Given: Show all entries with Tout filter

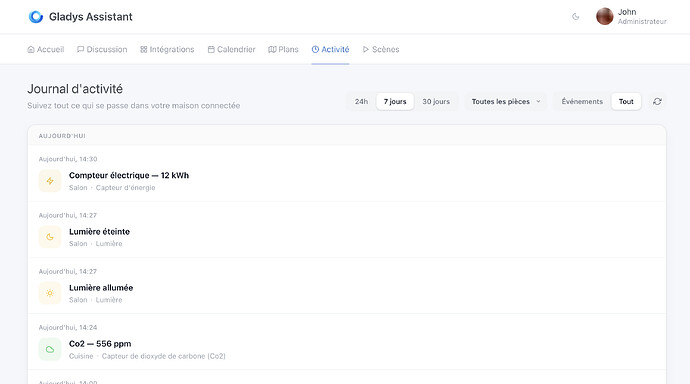Looking at the screenshot, I should (626, 102).
